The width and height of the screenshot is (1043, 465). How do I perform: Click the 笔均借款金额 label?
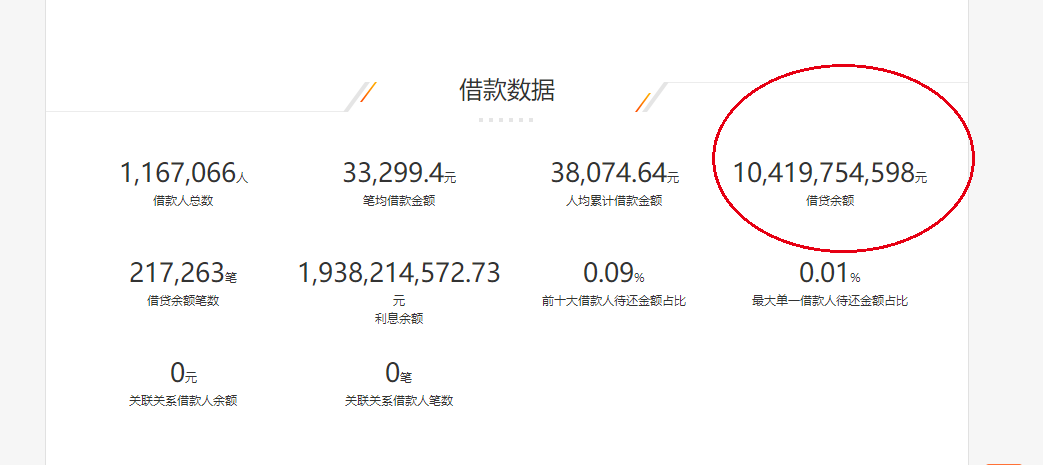399,200
